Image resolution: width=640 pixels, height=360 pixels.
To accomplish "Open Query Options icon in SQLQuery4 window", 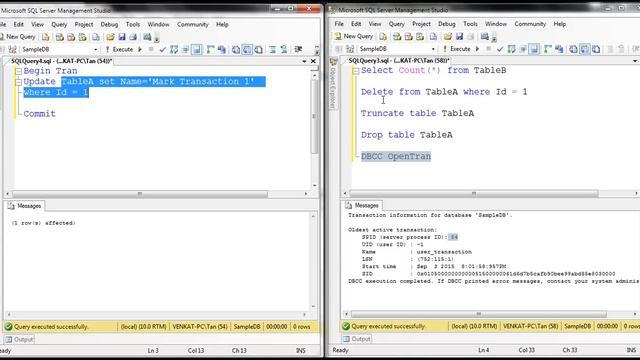I will pyautogui.click(x=185, y=49).
